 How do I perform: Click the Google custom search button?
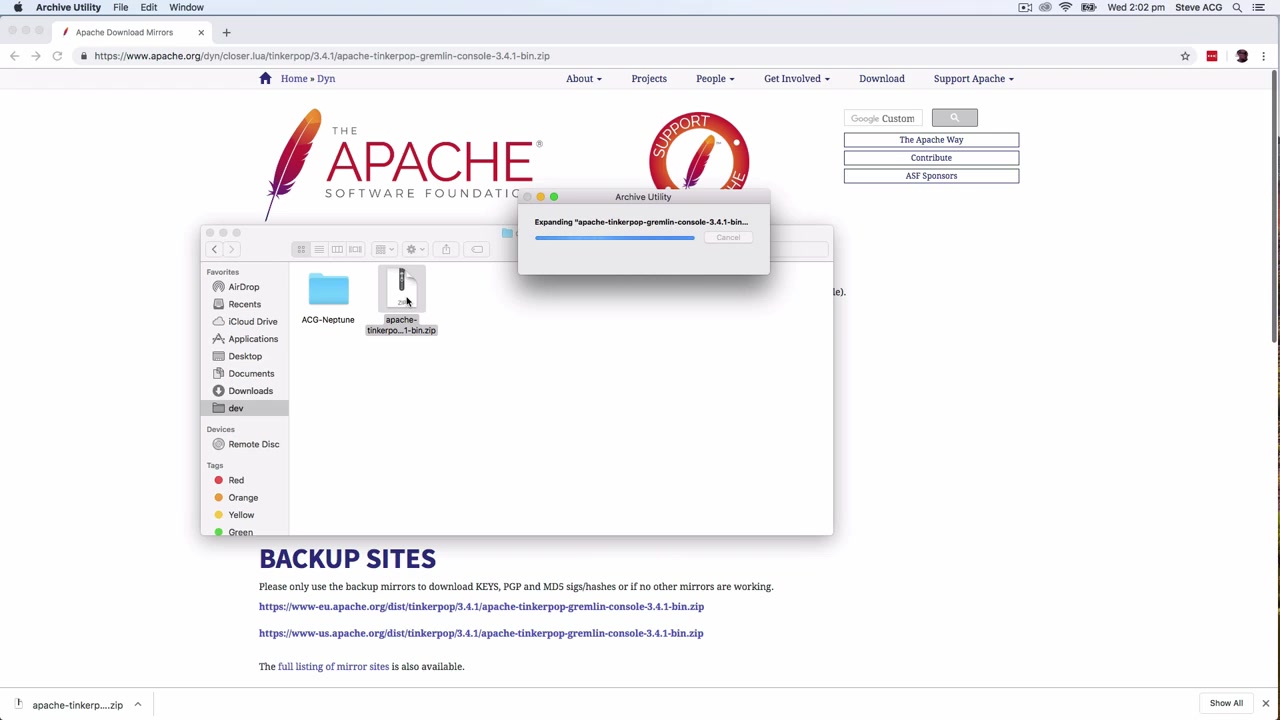(x=954, y=118)
